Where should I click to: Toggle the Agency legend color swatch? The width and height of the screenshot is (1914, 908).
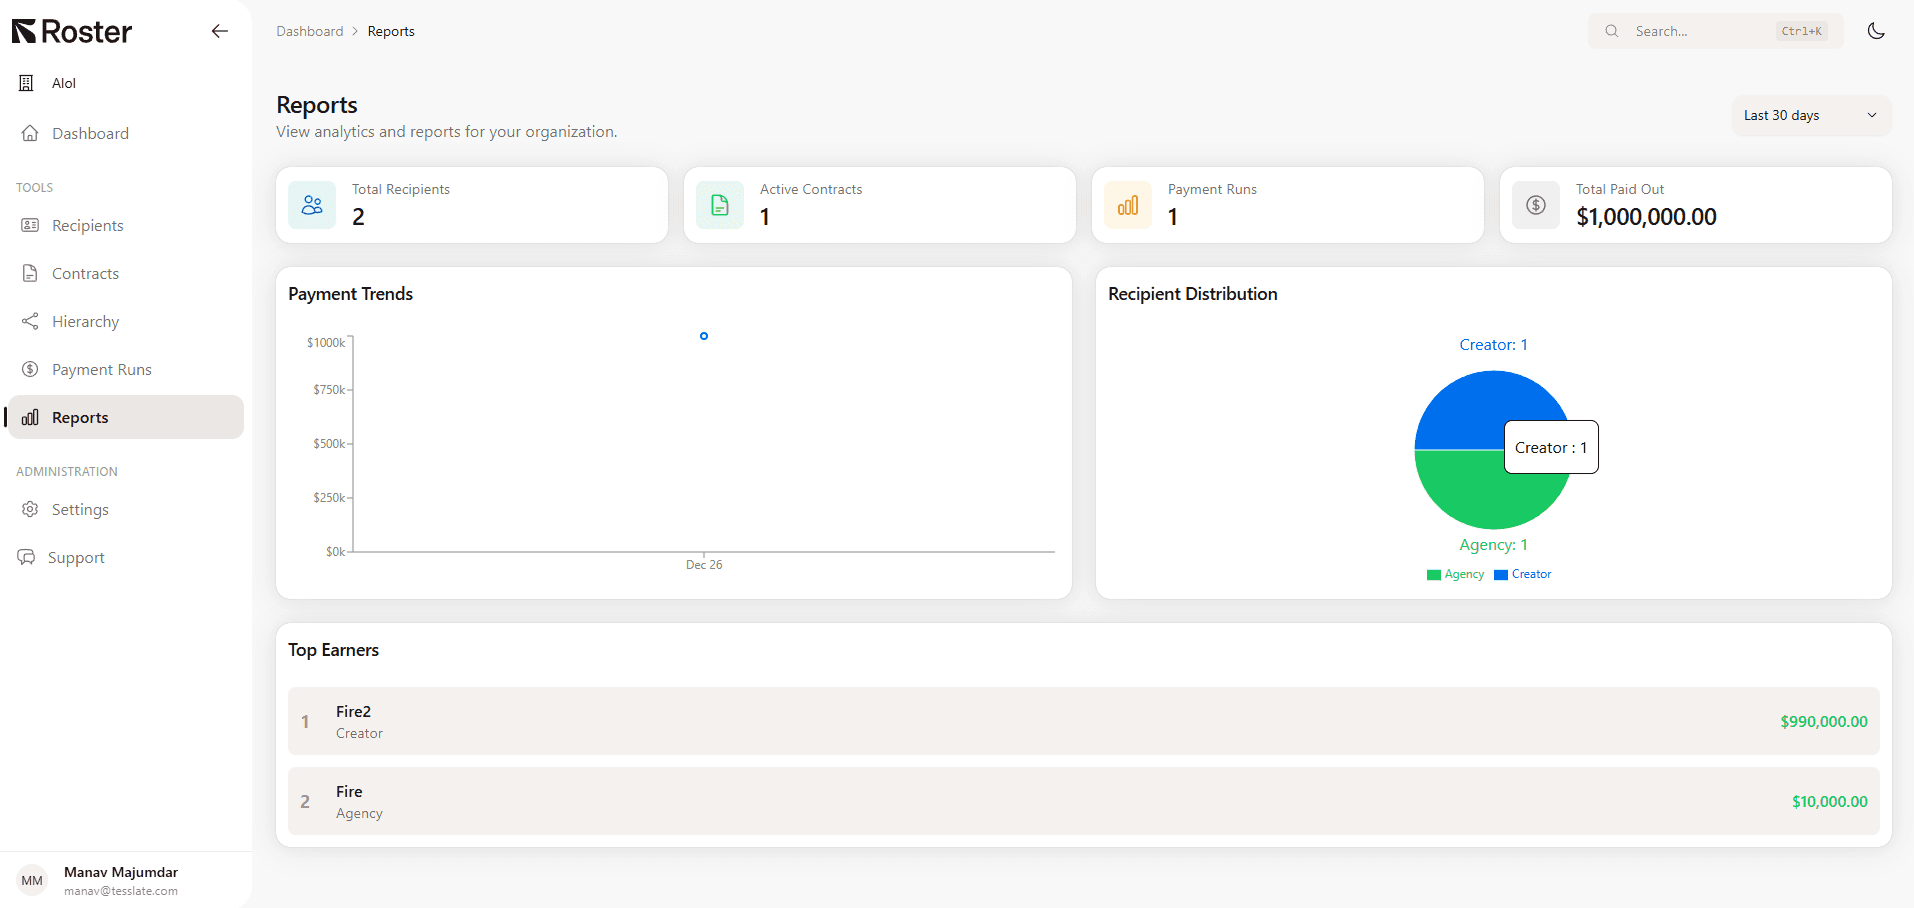click(x=1434, y=575)
